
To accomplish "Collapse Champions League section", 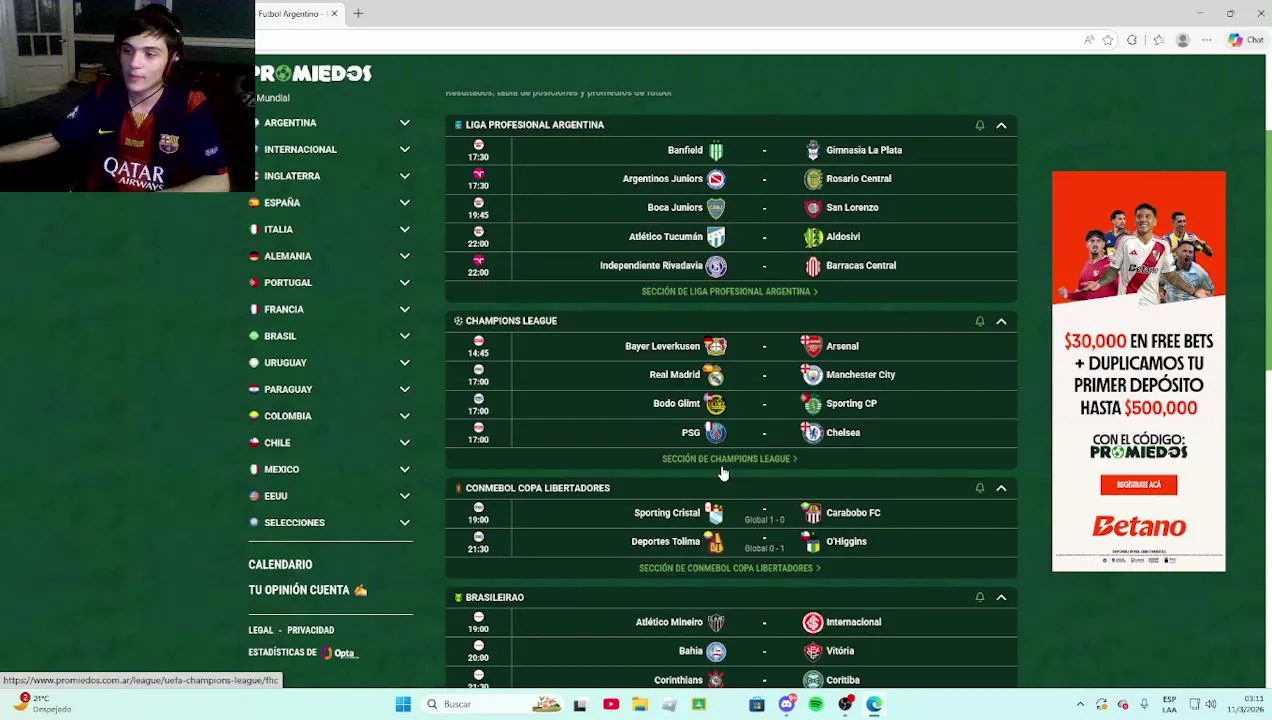I will click(1001, 321).
